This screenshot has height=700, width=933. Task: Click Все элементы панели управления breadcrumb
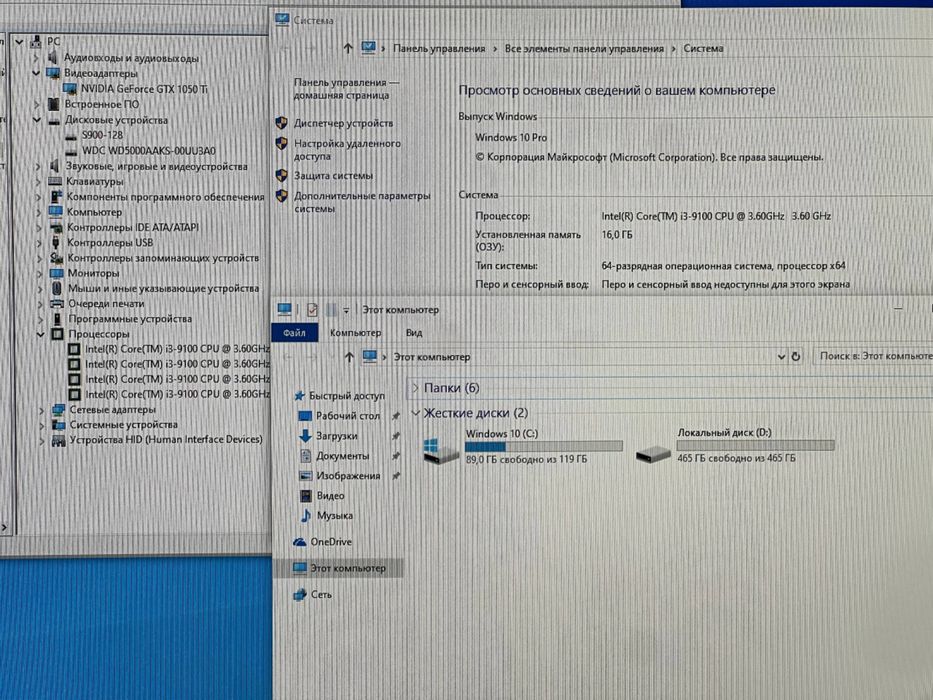[x=584, y=49]
